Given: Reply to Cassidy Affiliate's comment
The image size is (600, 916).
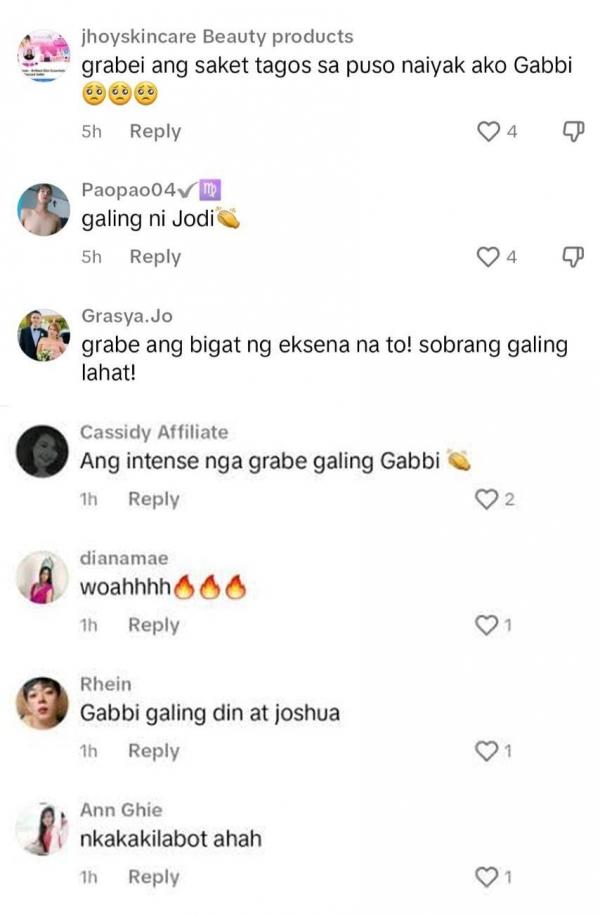Looking at the screenshot, I should (x=154, y=499).
